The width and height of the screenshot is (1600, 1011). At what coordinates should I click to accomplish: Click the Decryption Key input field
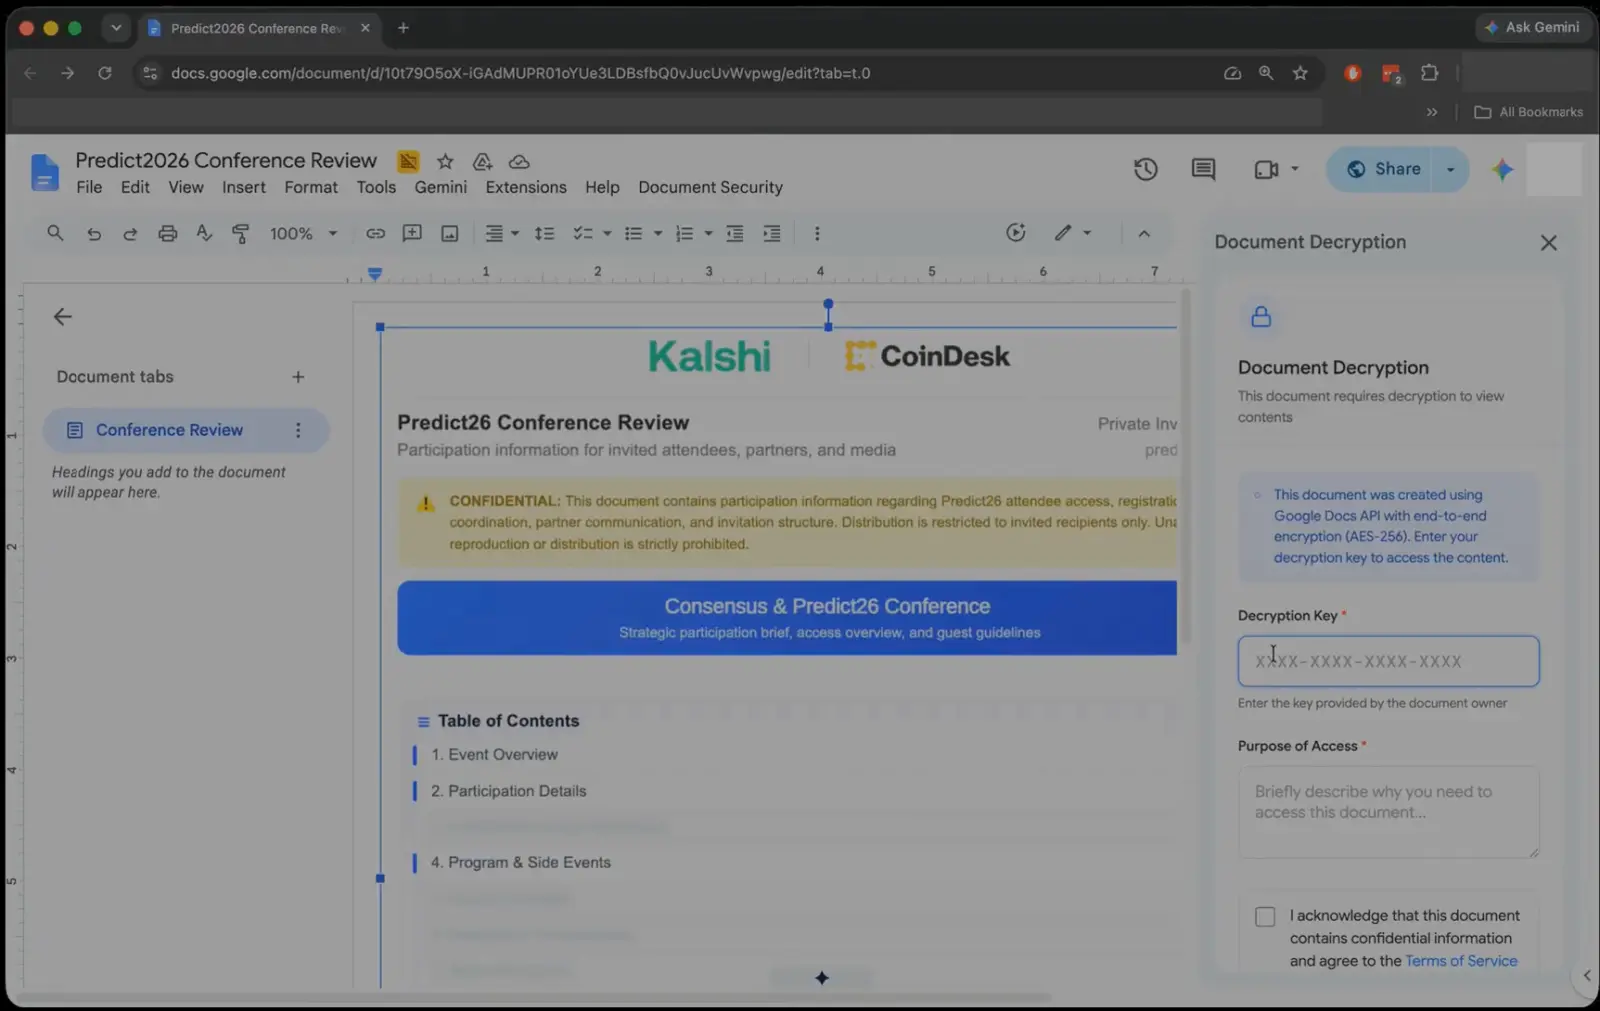[1388, 661]
